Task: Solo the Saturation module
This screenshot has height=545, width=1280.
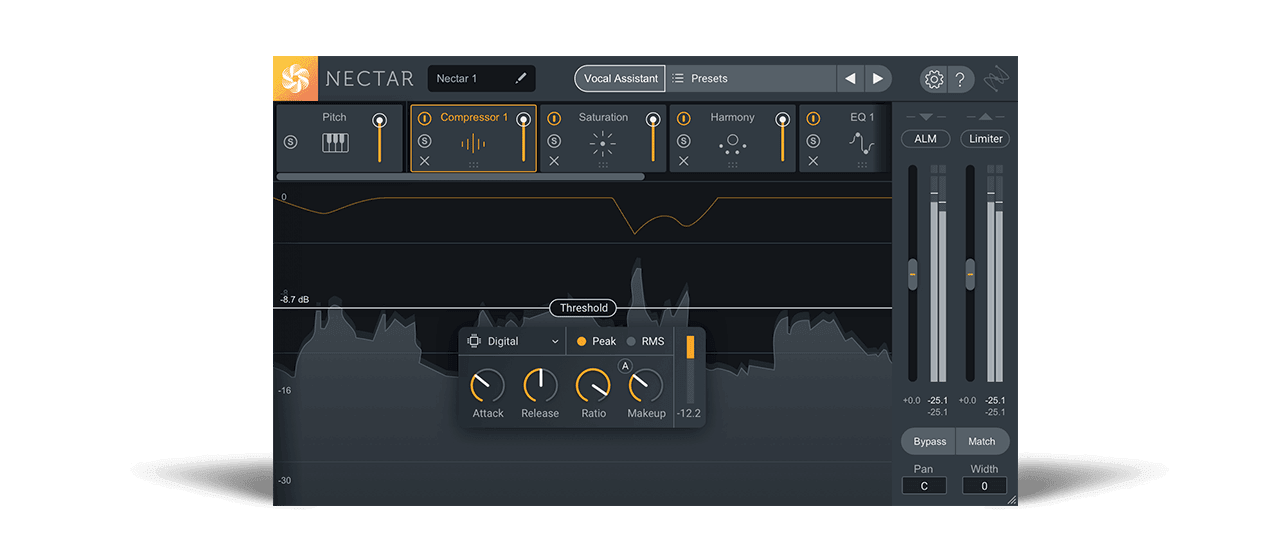Action: pyautogui.click(x=554, y=141)
